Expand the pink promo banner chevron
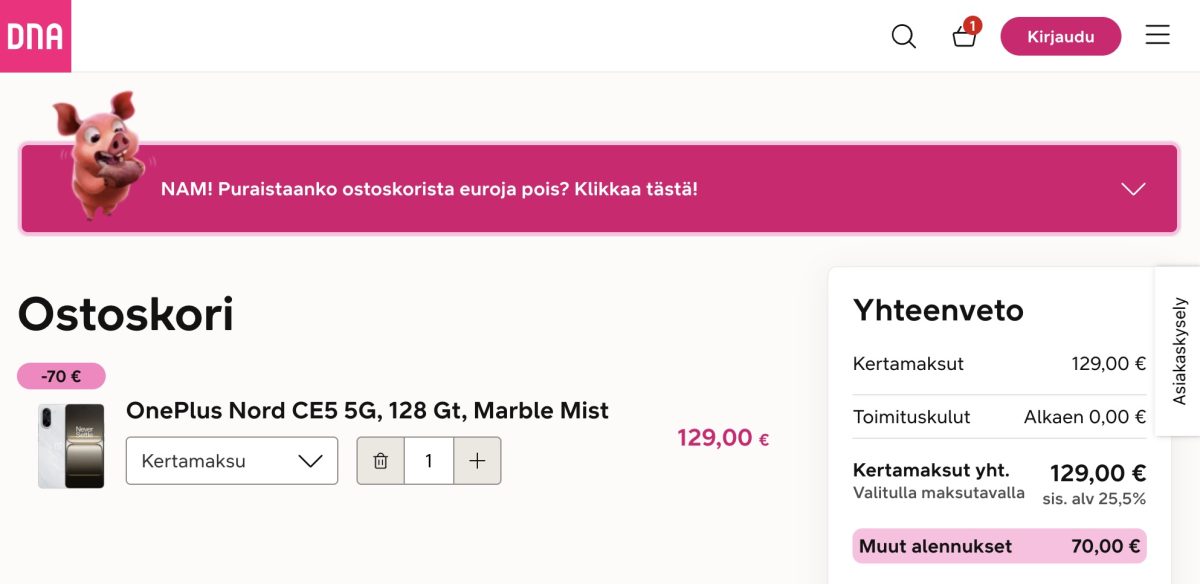The width and height of the screenshot is (1200, 584). 1132,189
